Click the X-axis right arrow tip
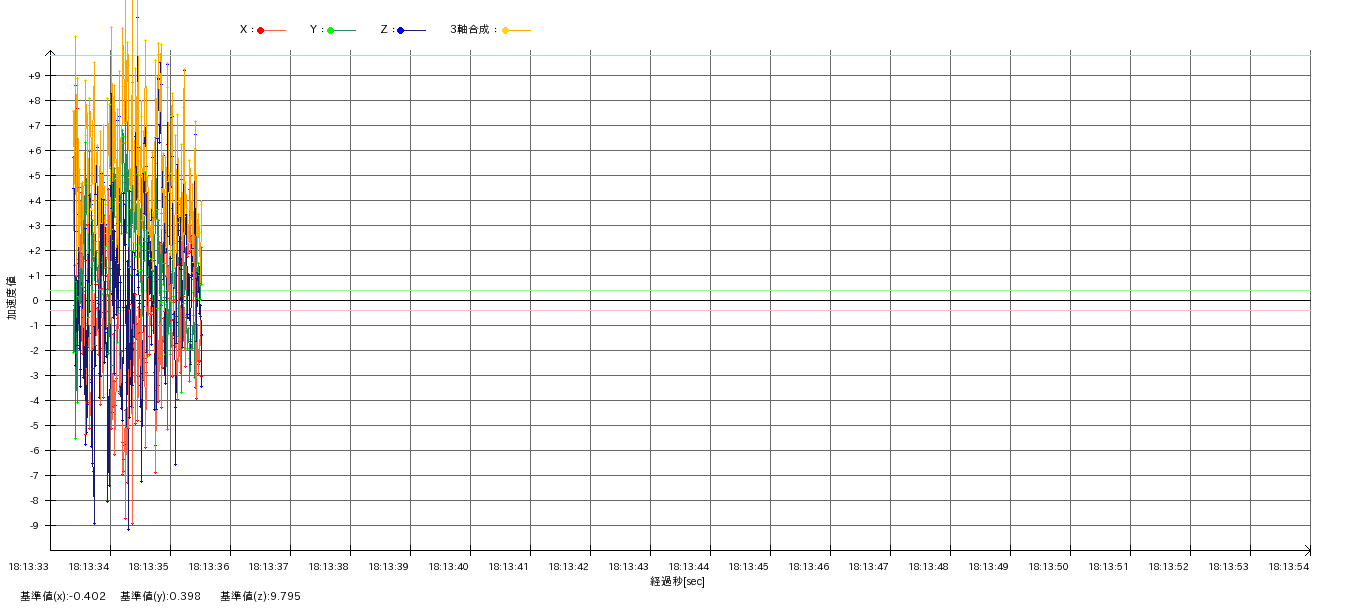1350x610 pixels. [1308, 550]
